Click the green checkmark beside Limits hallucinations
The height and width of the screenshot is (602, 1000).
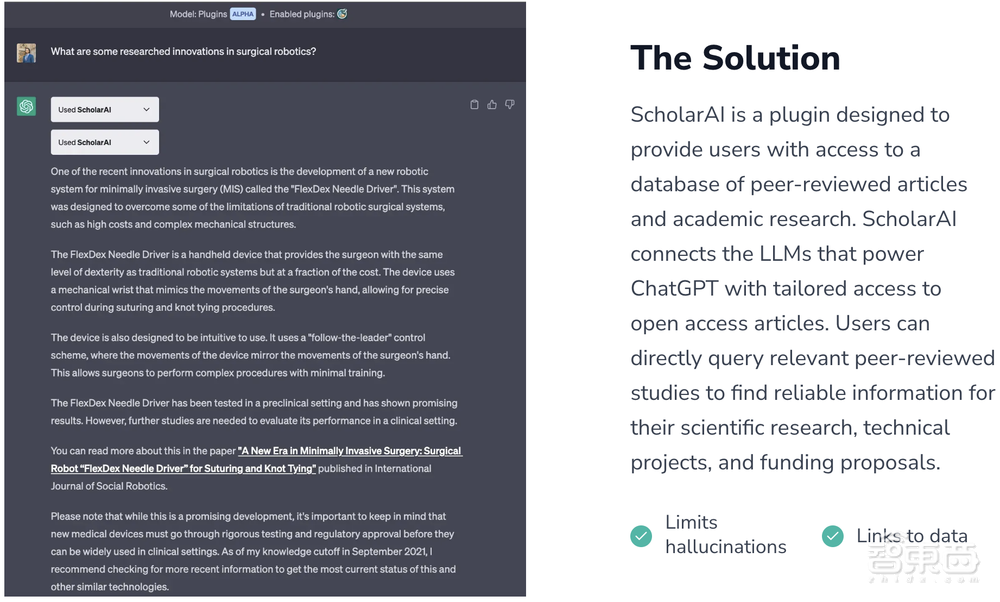pyautogui.click(x=641, y=536)
